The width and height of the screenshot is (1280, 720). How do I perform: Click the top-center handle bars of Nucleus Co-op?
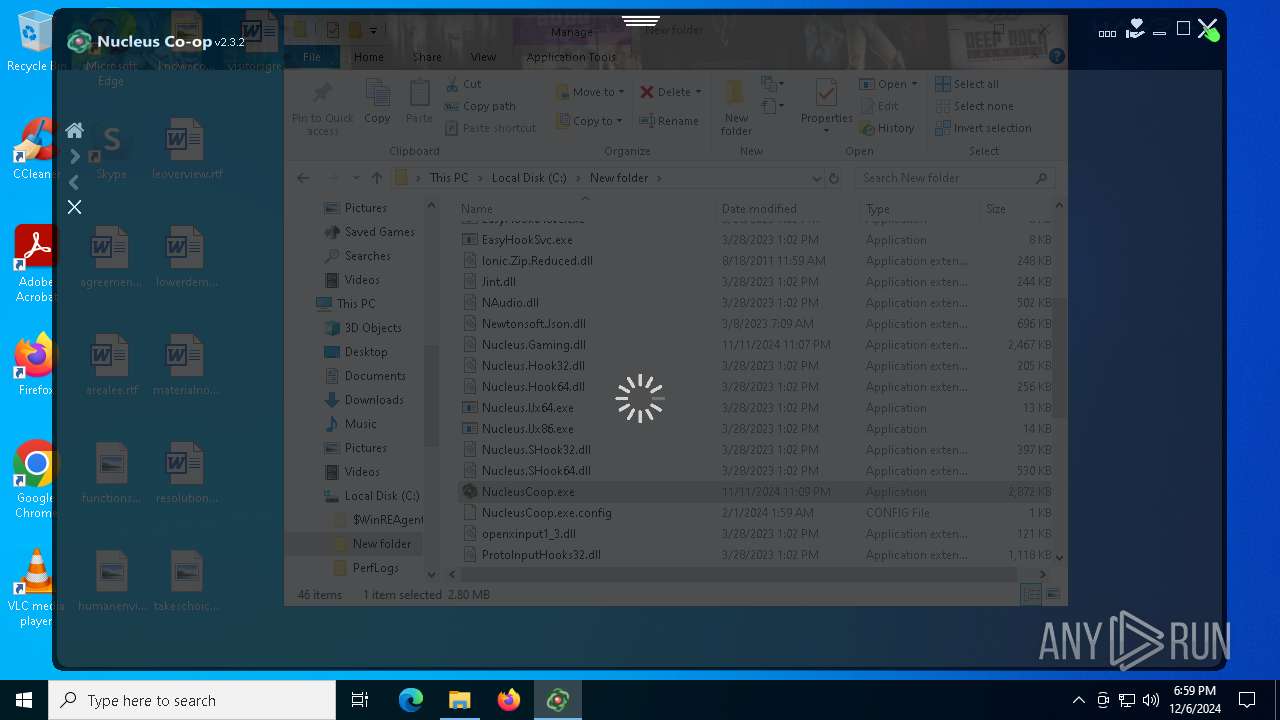[x=640, y=20]
